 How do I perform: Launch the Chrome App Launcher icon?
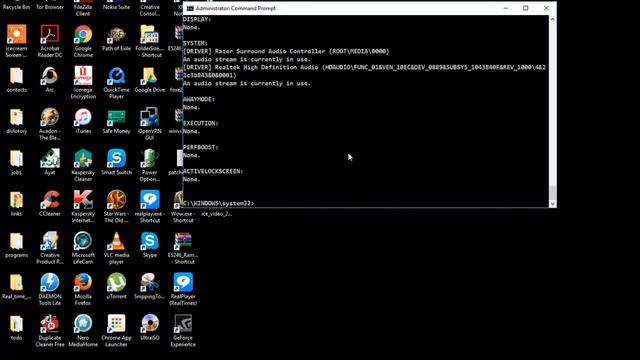(x=116, y=324)
